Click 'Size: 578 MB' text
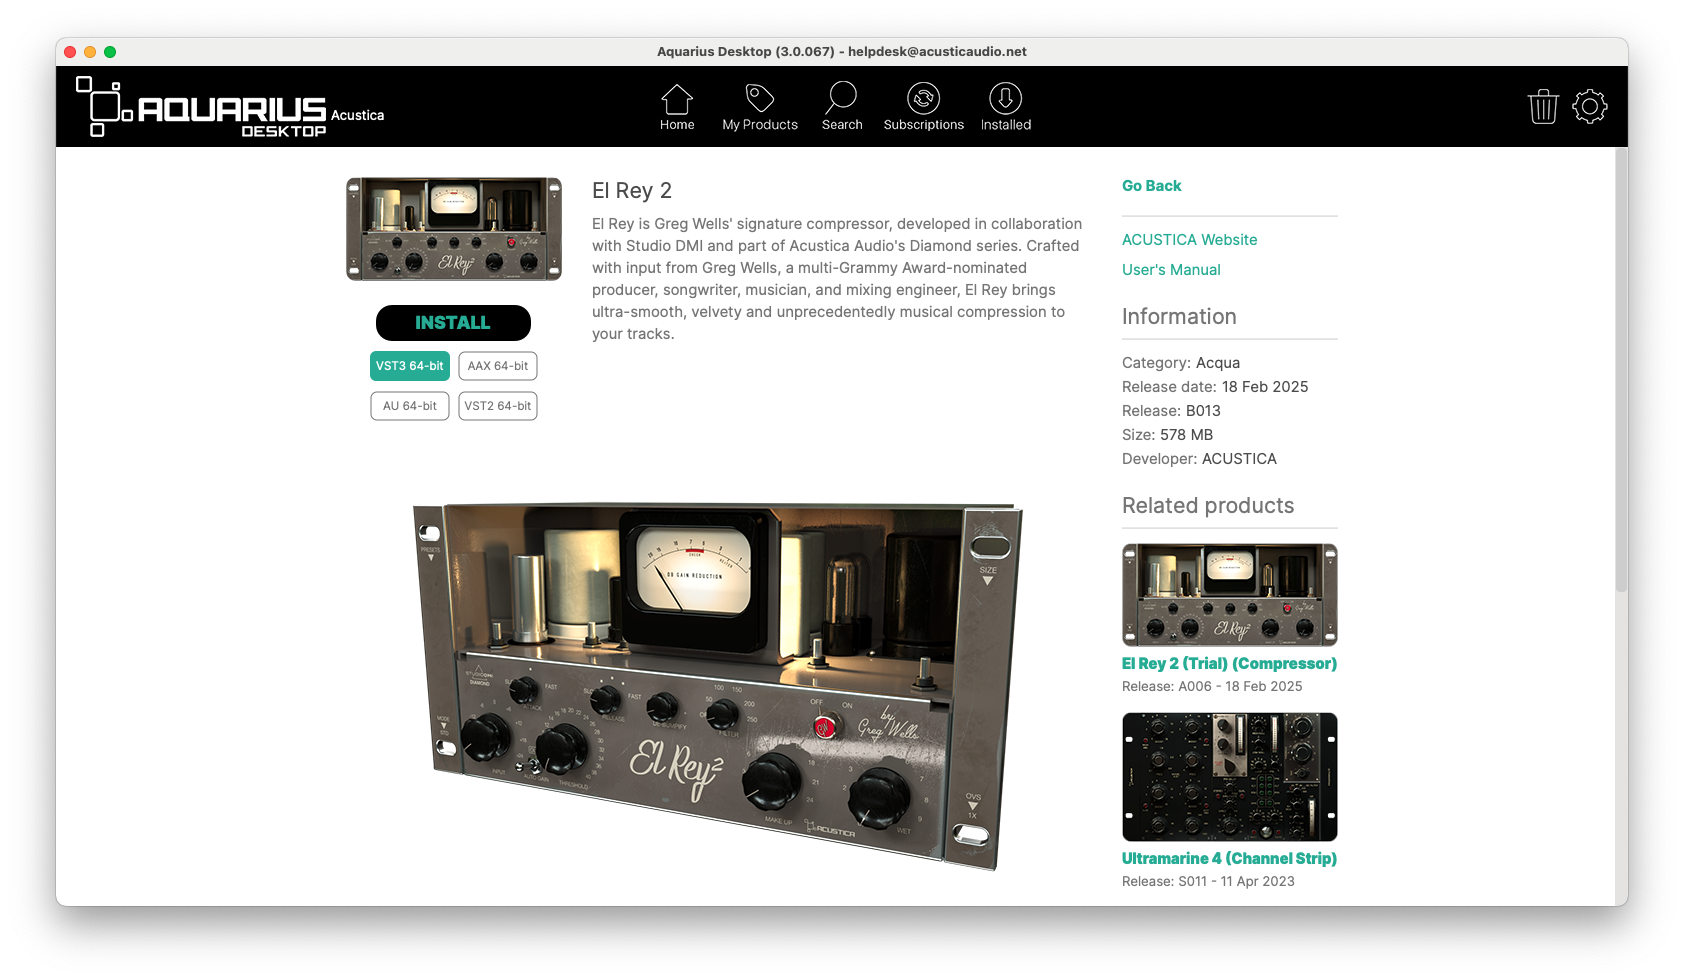This screenshot has height=980, width=1684. click(x=1167, y=435)
